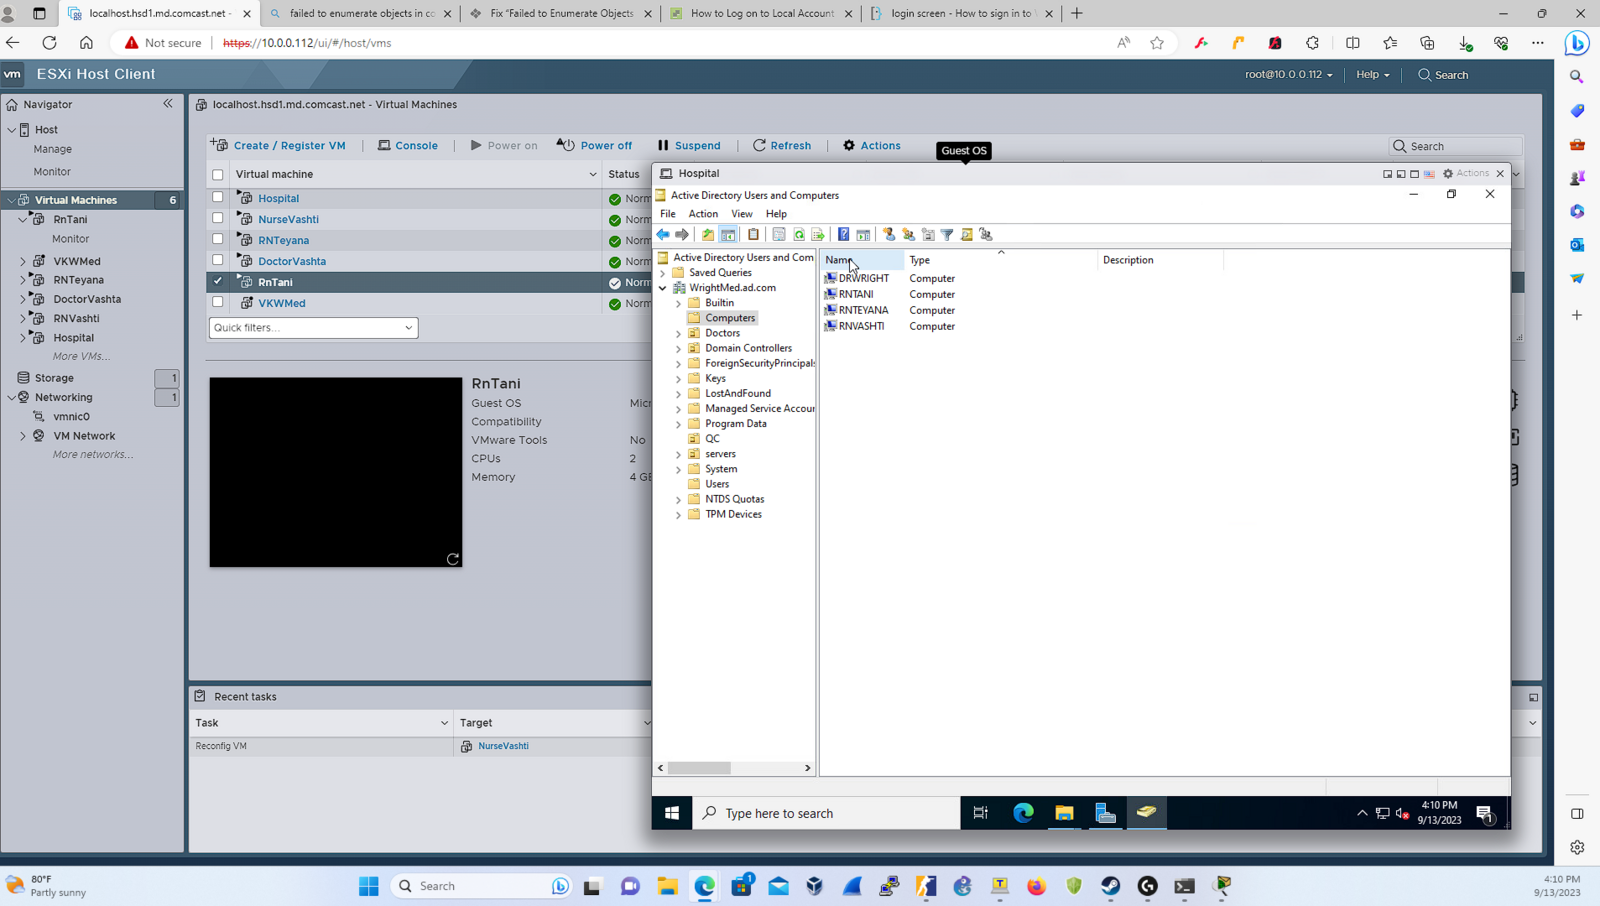Switch to the 'failed to enumerate objects' browser tab
1600x906 pixels.
click(x=360, y=14)
